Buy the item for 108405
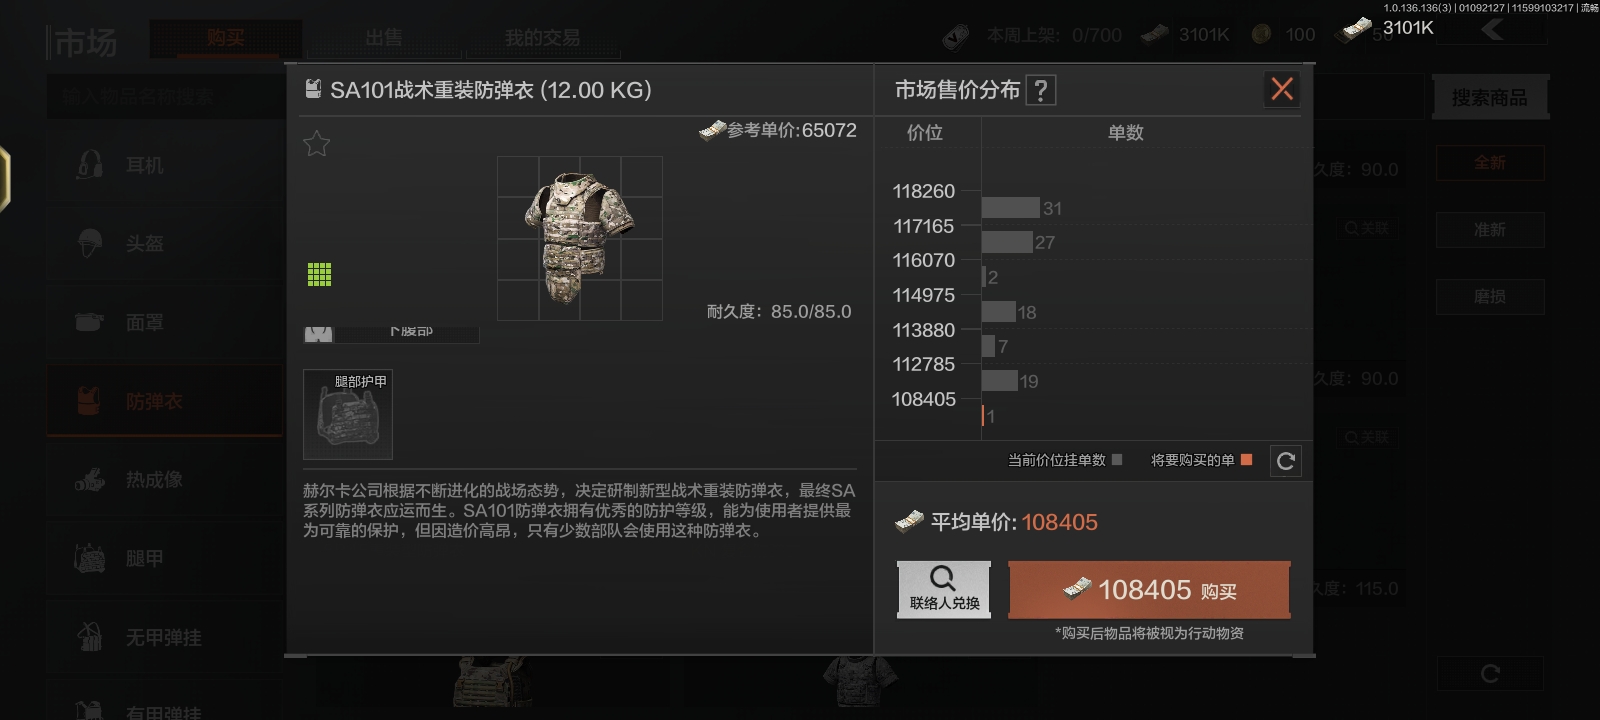 [x=1149, y=590]
